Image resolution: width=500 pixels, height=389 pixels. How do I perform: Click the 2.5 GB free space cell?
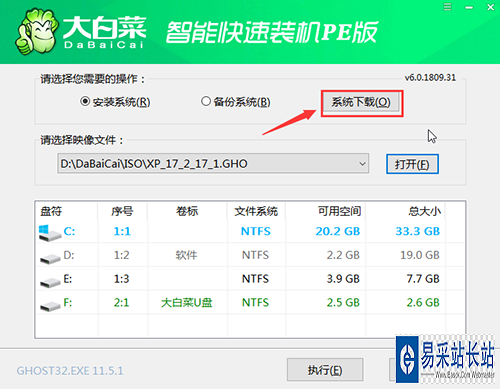pos(343,303)
